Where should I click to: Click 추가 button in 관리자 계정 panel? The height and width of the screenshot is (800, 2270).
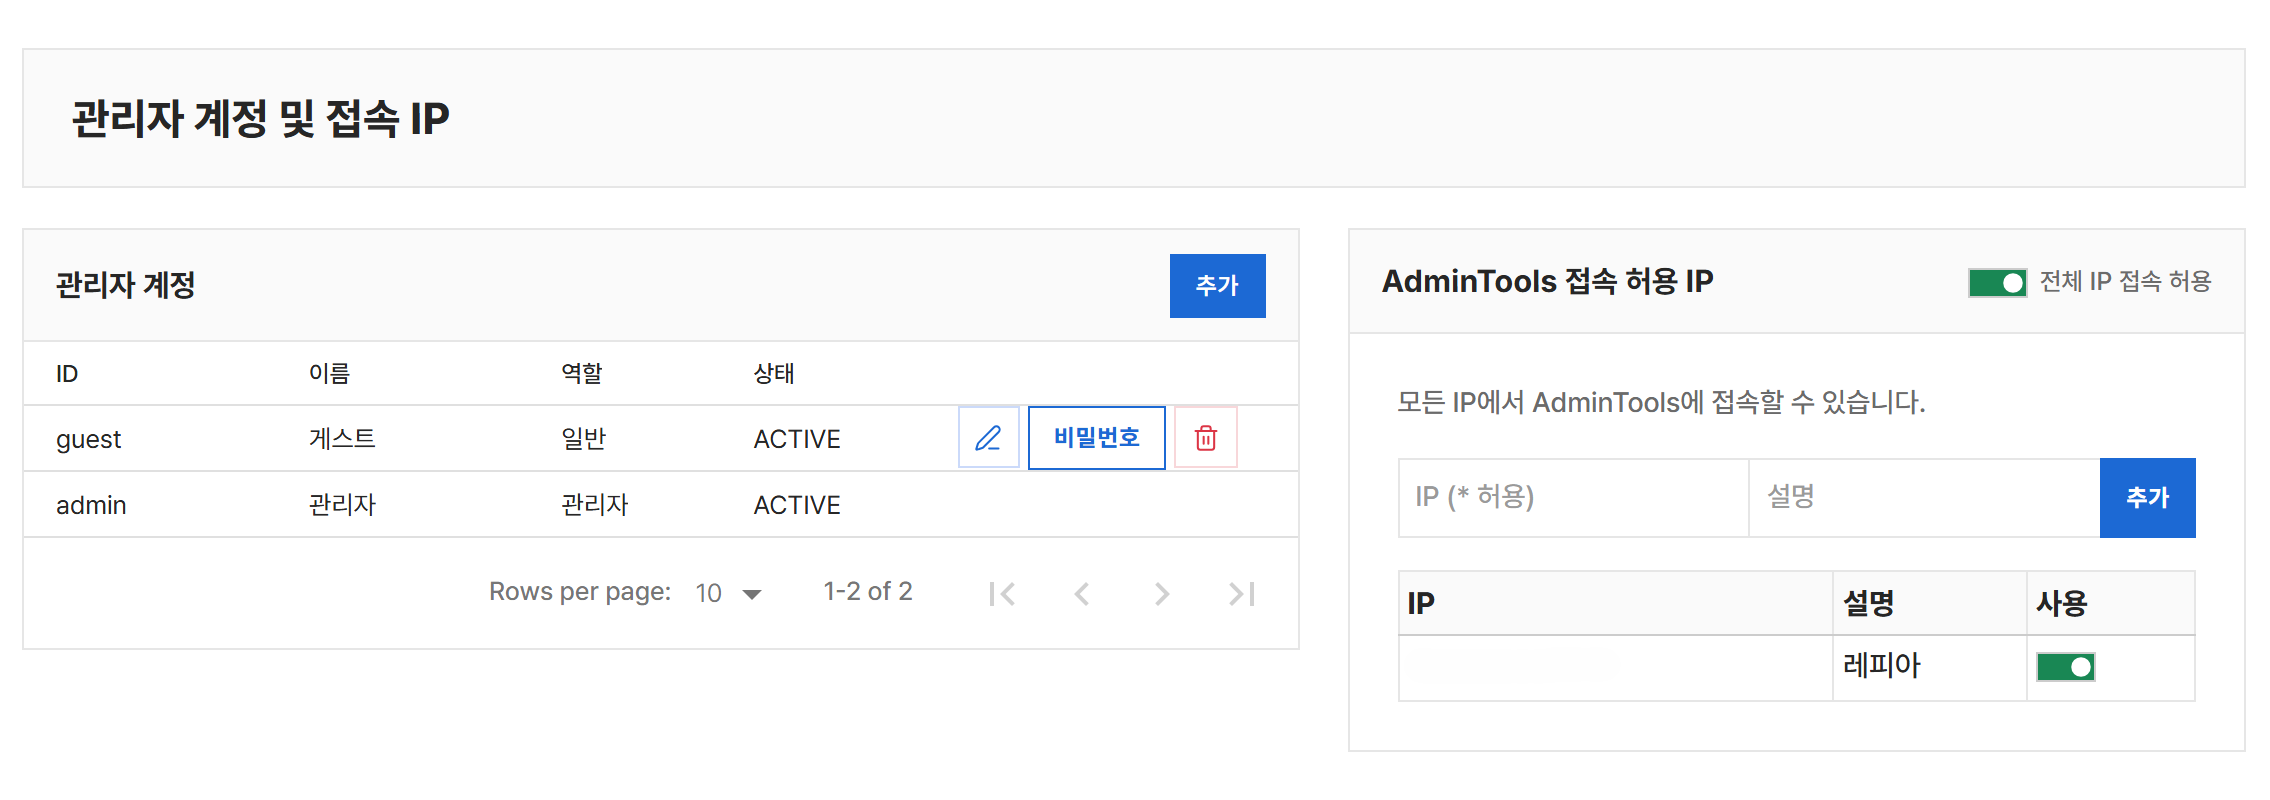coord(1217,286)
